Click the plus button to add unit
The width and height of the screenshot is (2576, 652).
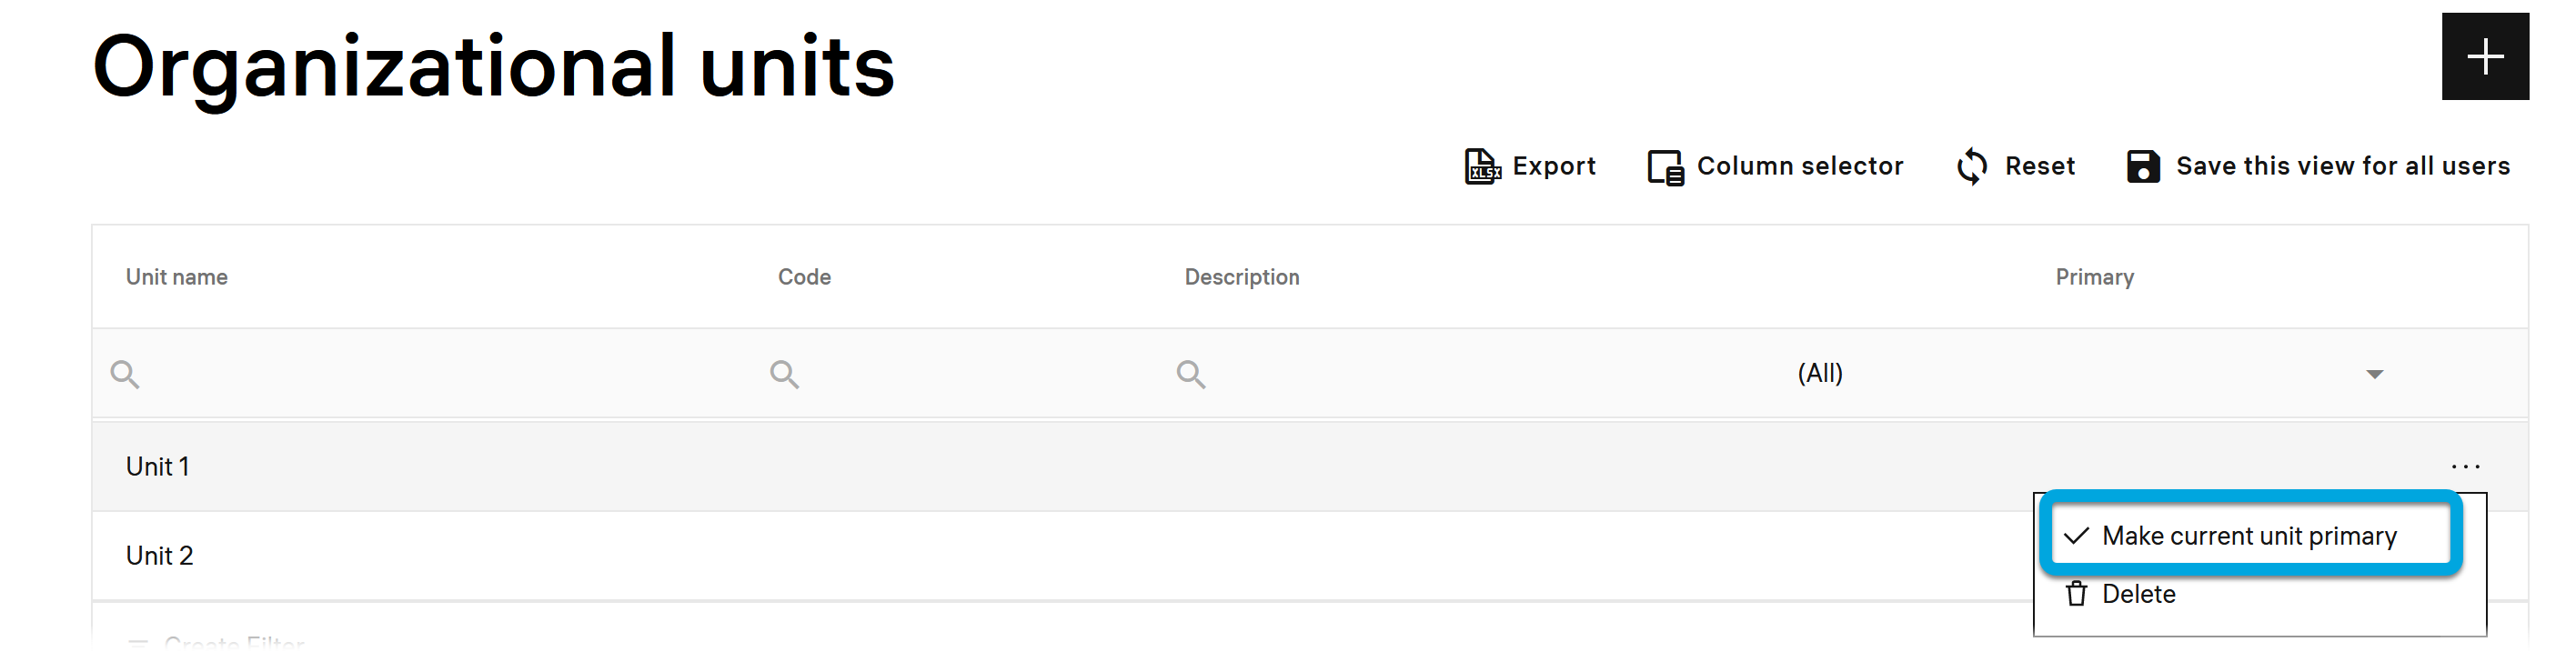coord(2484,56)
